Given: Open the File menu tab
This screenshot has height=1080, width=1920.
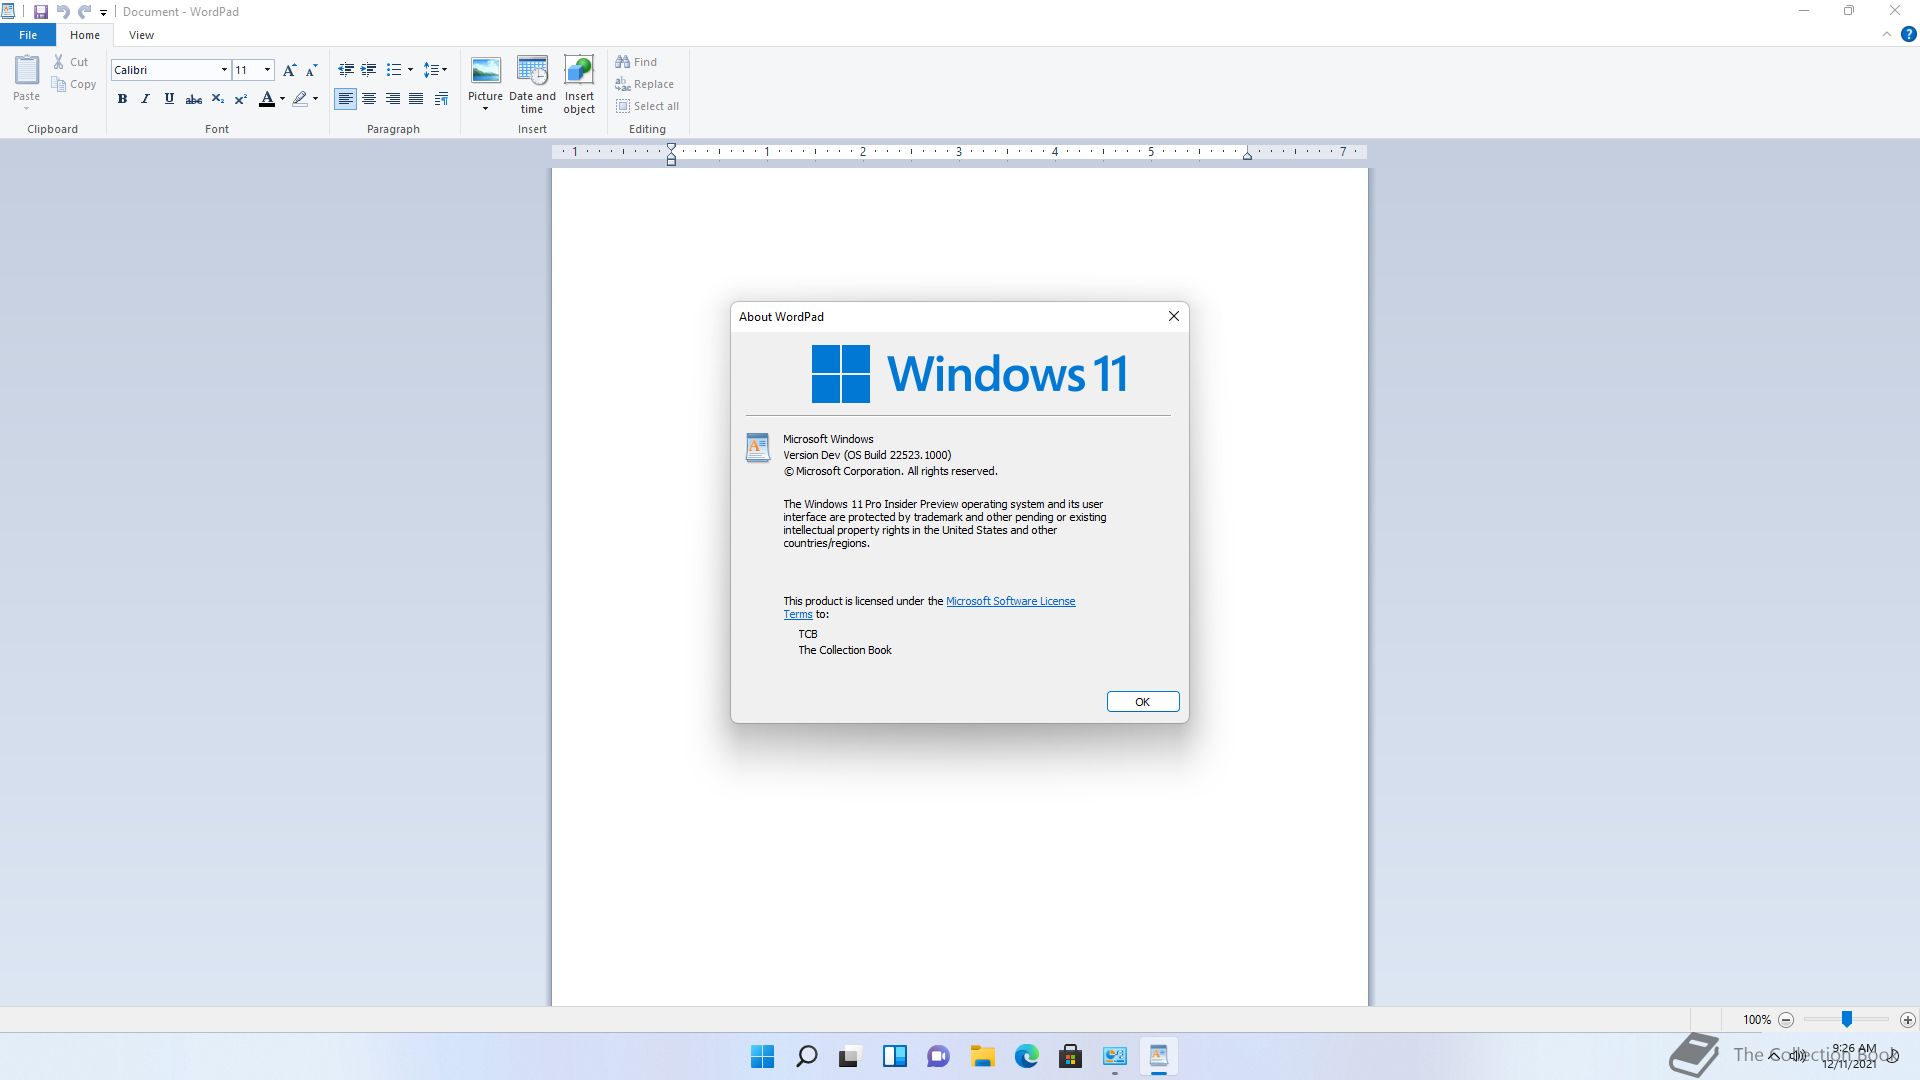Looking at the screenshot, I should click(28, 35).
